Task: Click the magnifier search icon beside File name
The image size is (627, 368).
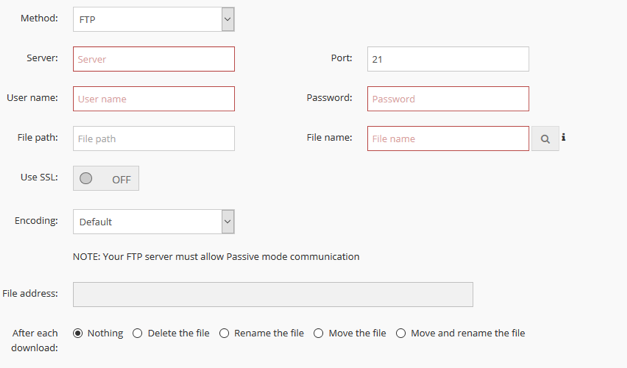Action: pyautogui.click(x=545, y=139)
